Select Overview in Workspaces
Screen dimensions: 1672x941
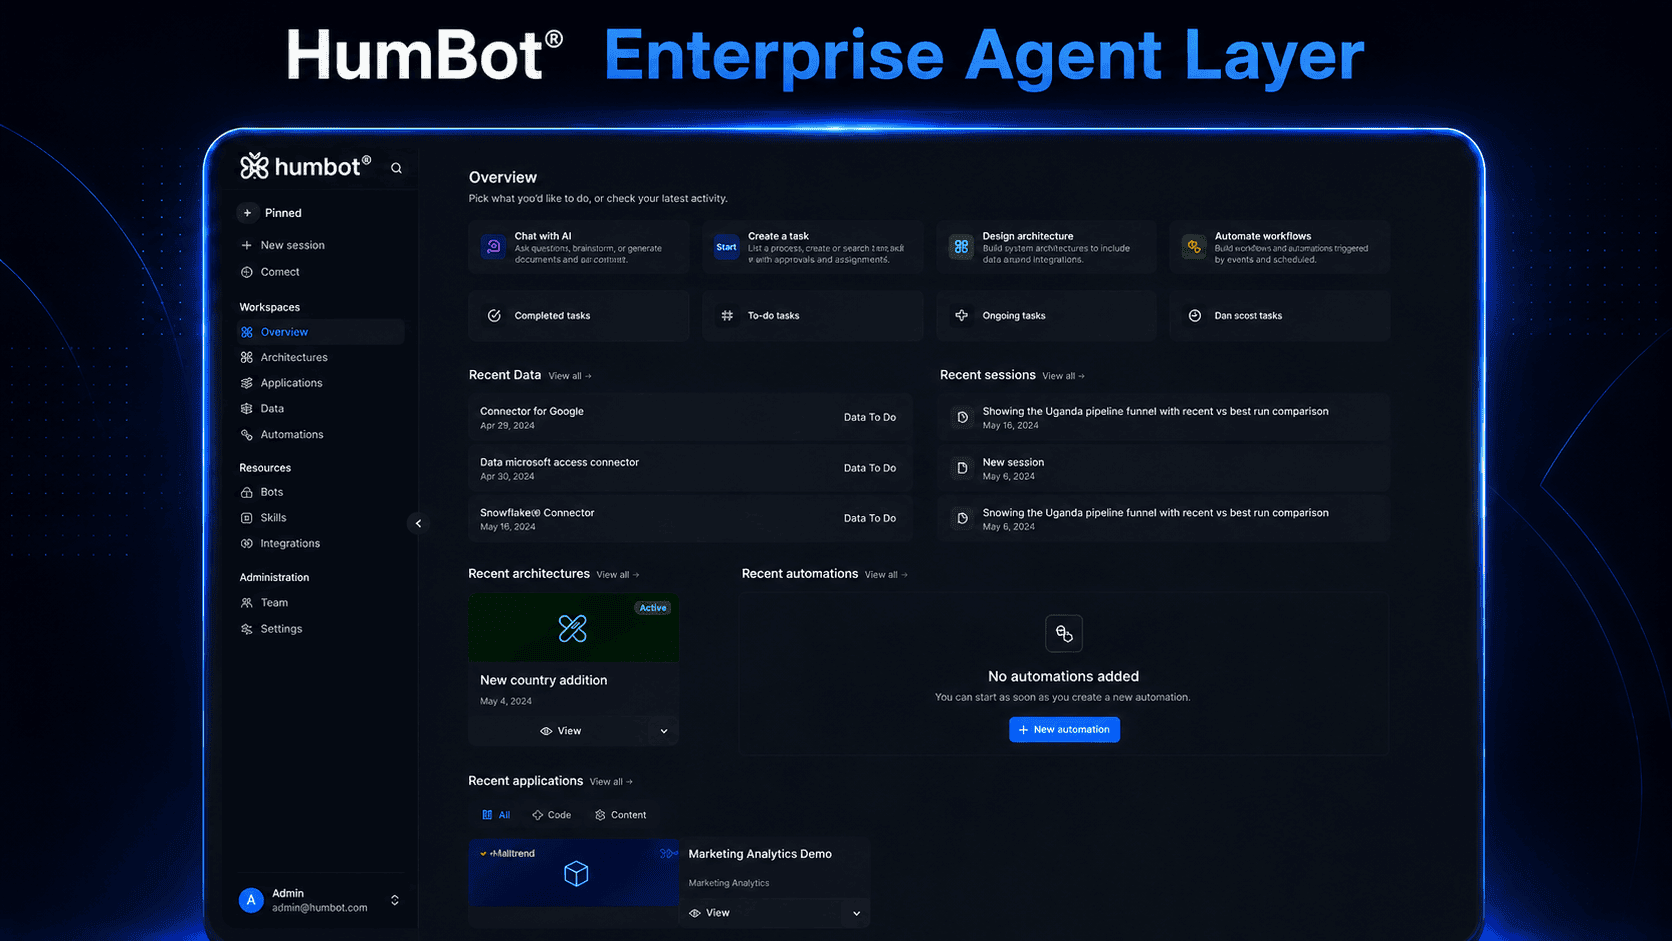(x=320, y=332)
